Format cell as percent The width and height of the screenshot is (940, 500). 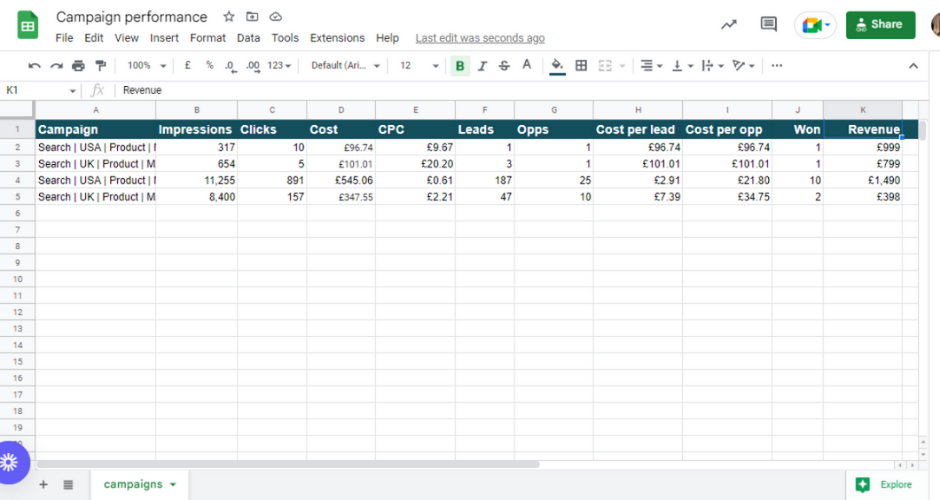[209, 65]
